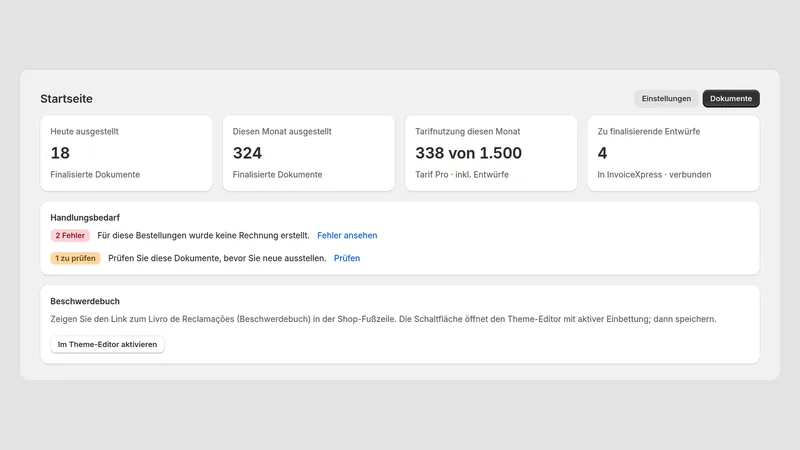Screen dimensions: 800x450
Task: Select the value '324'
Action: tap(247, 153)
